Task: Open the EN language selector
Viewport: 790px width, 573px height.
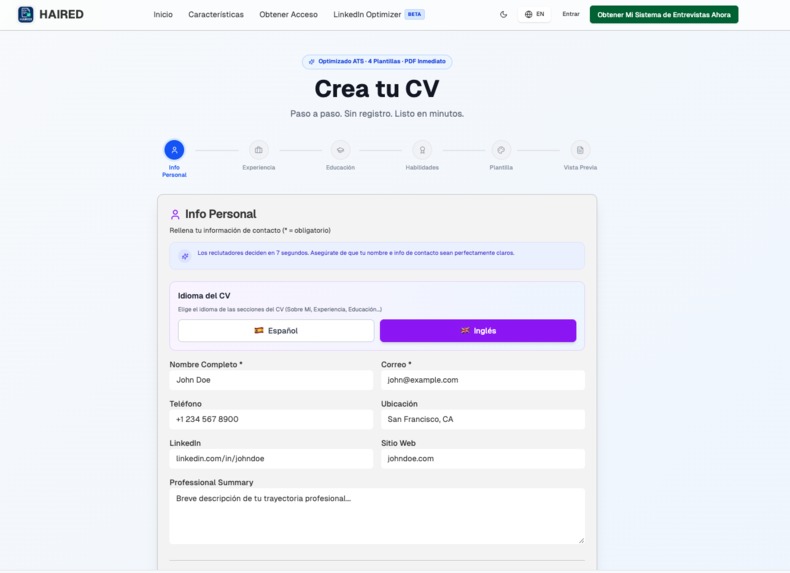Action: (x=534, y=15)
